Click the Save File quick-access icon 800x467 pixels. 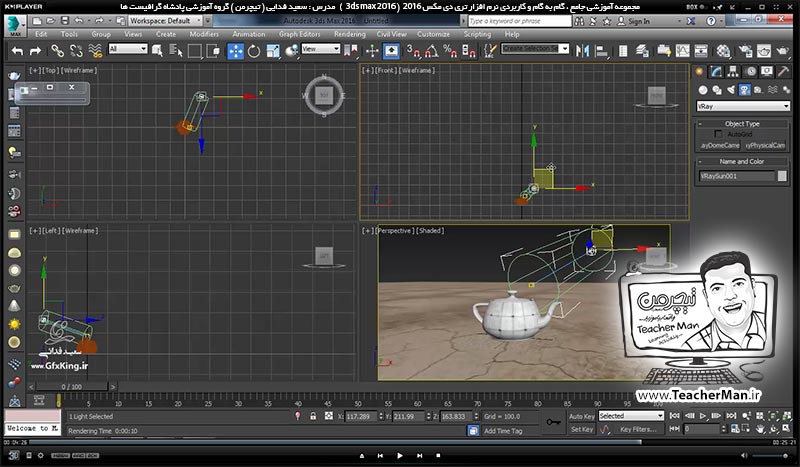click(x=65, y=21)
